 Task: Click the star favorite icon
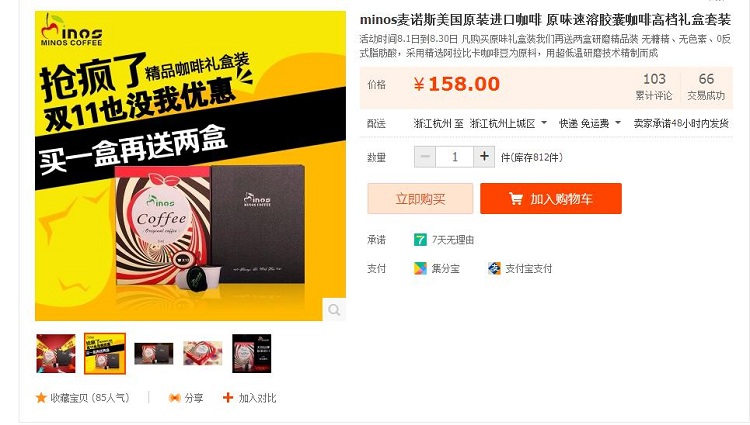tap(41, 398)
